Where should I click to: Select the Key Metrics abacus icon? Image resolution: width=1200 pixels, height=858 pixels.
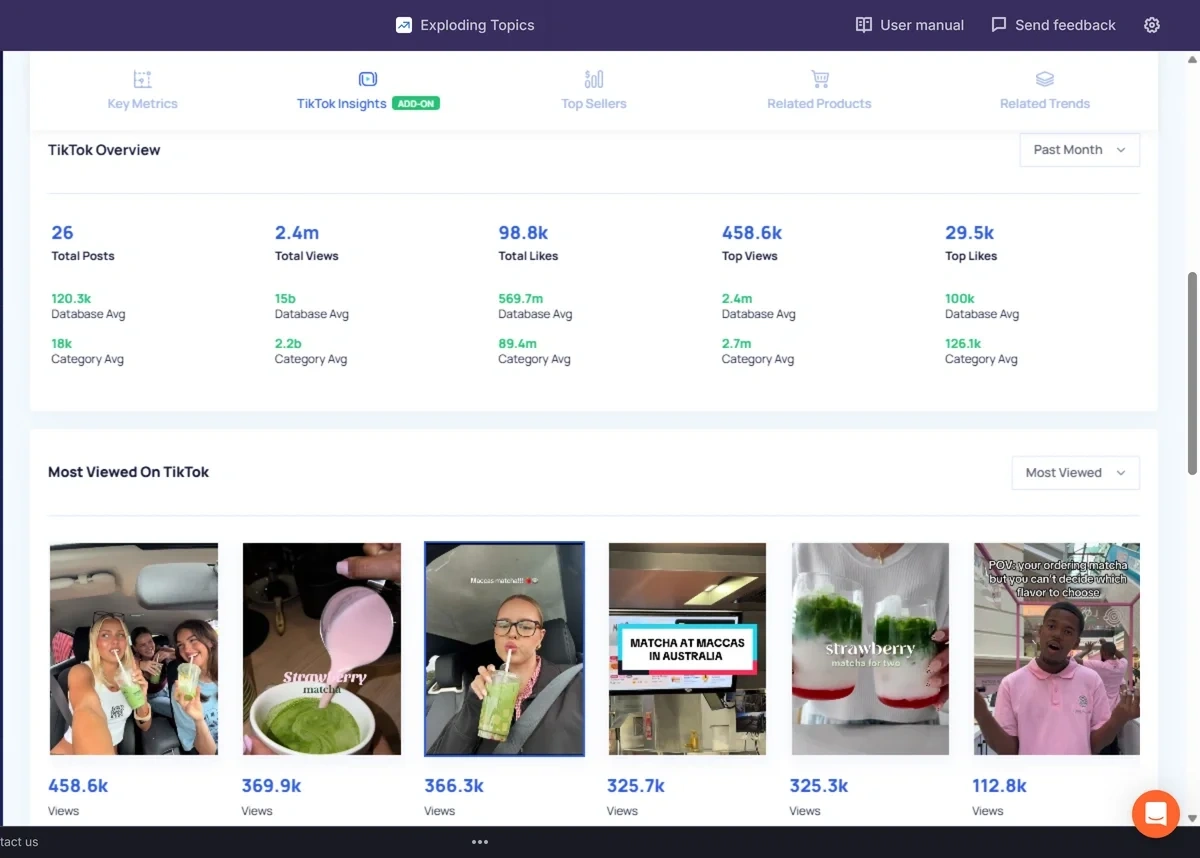(x=141, y=78)
